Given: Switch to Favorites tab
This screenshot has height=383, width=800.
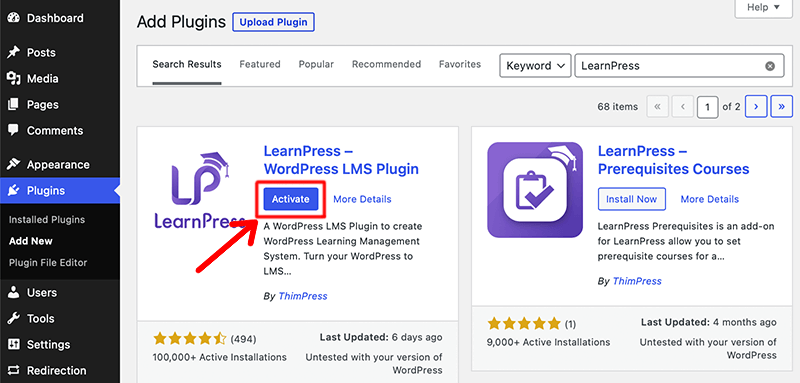Looking at the screenshot, I should [x=460, y=64].
